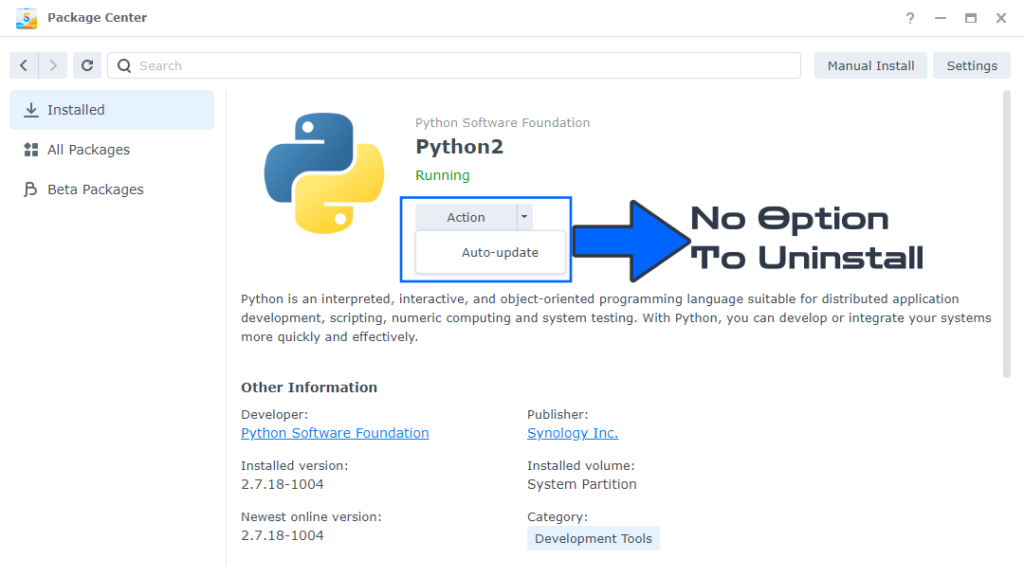
Task: Open help via the question mark icon
Action: point(909,18)
